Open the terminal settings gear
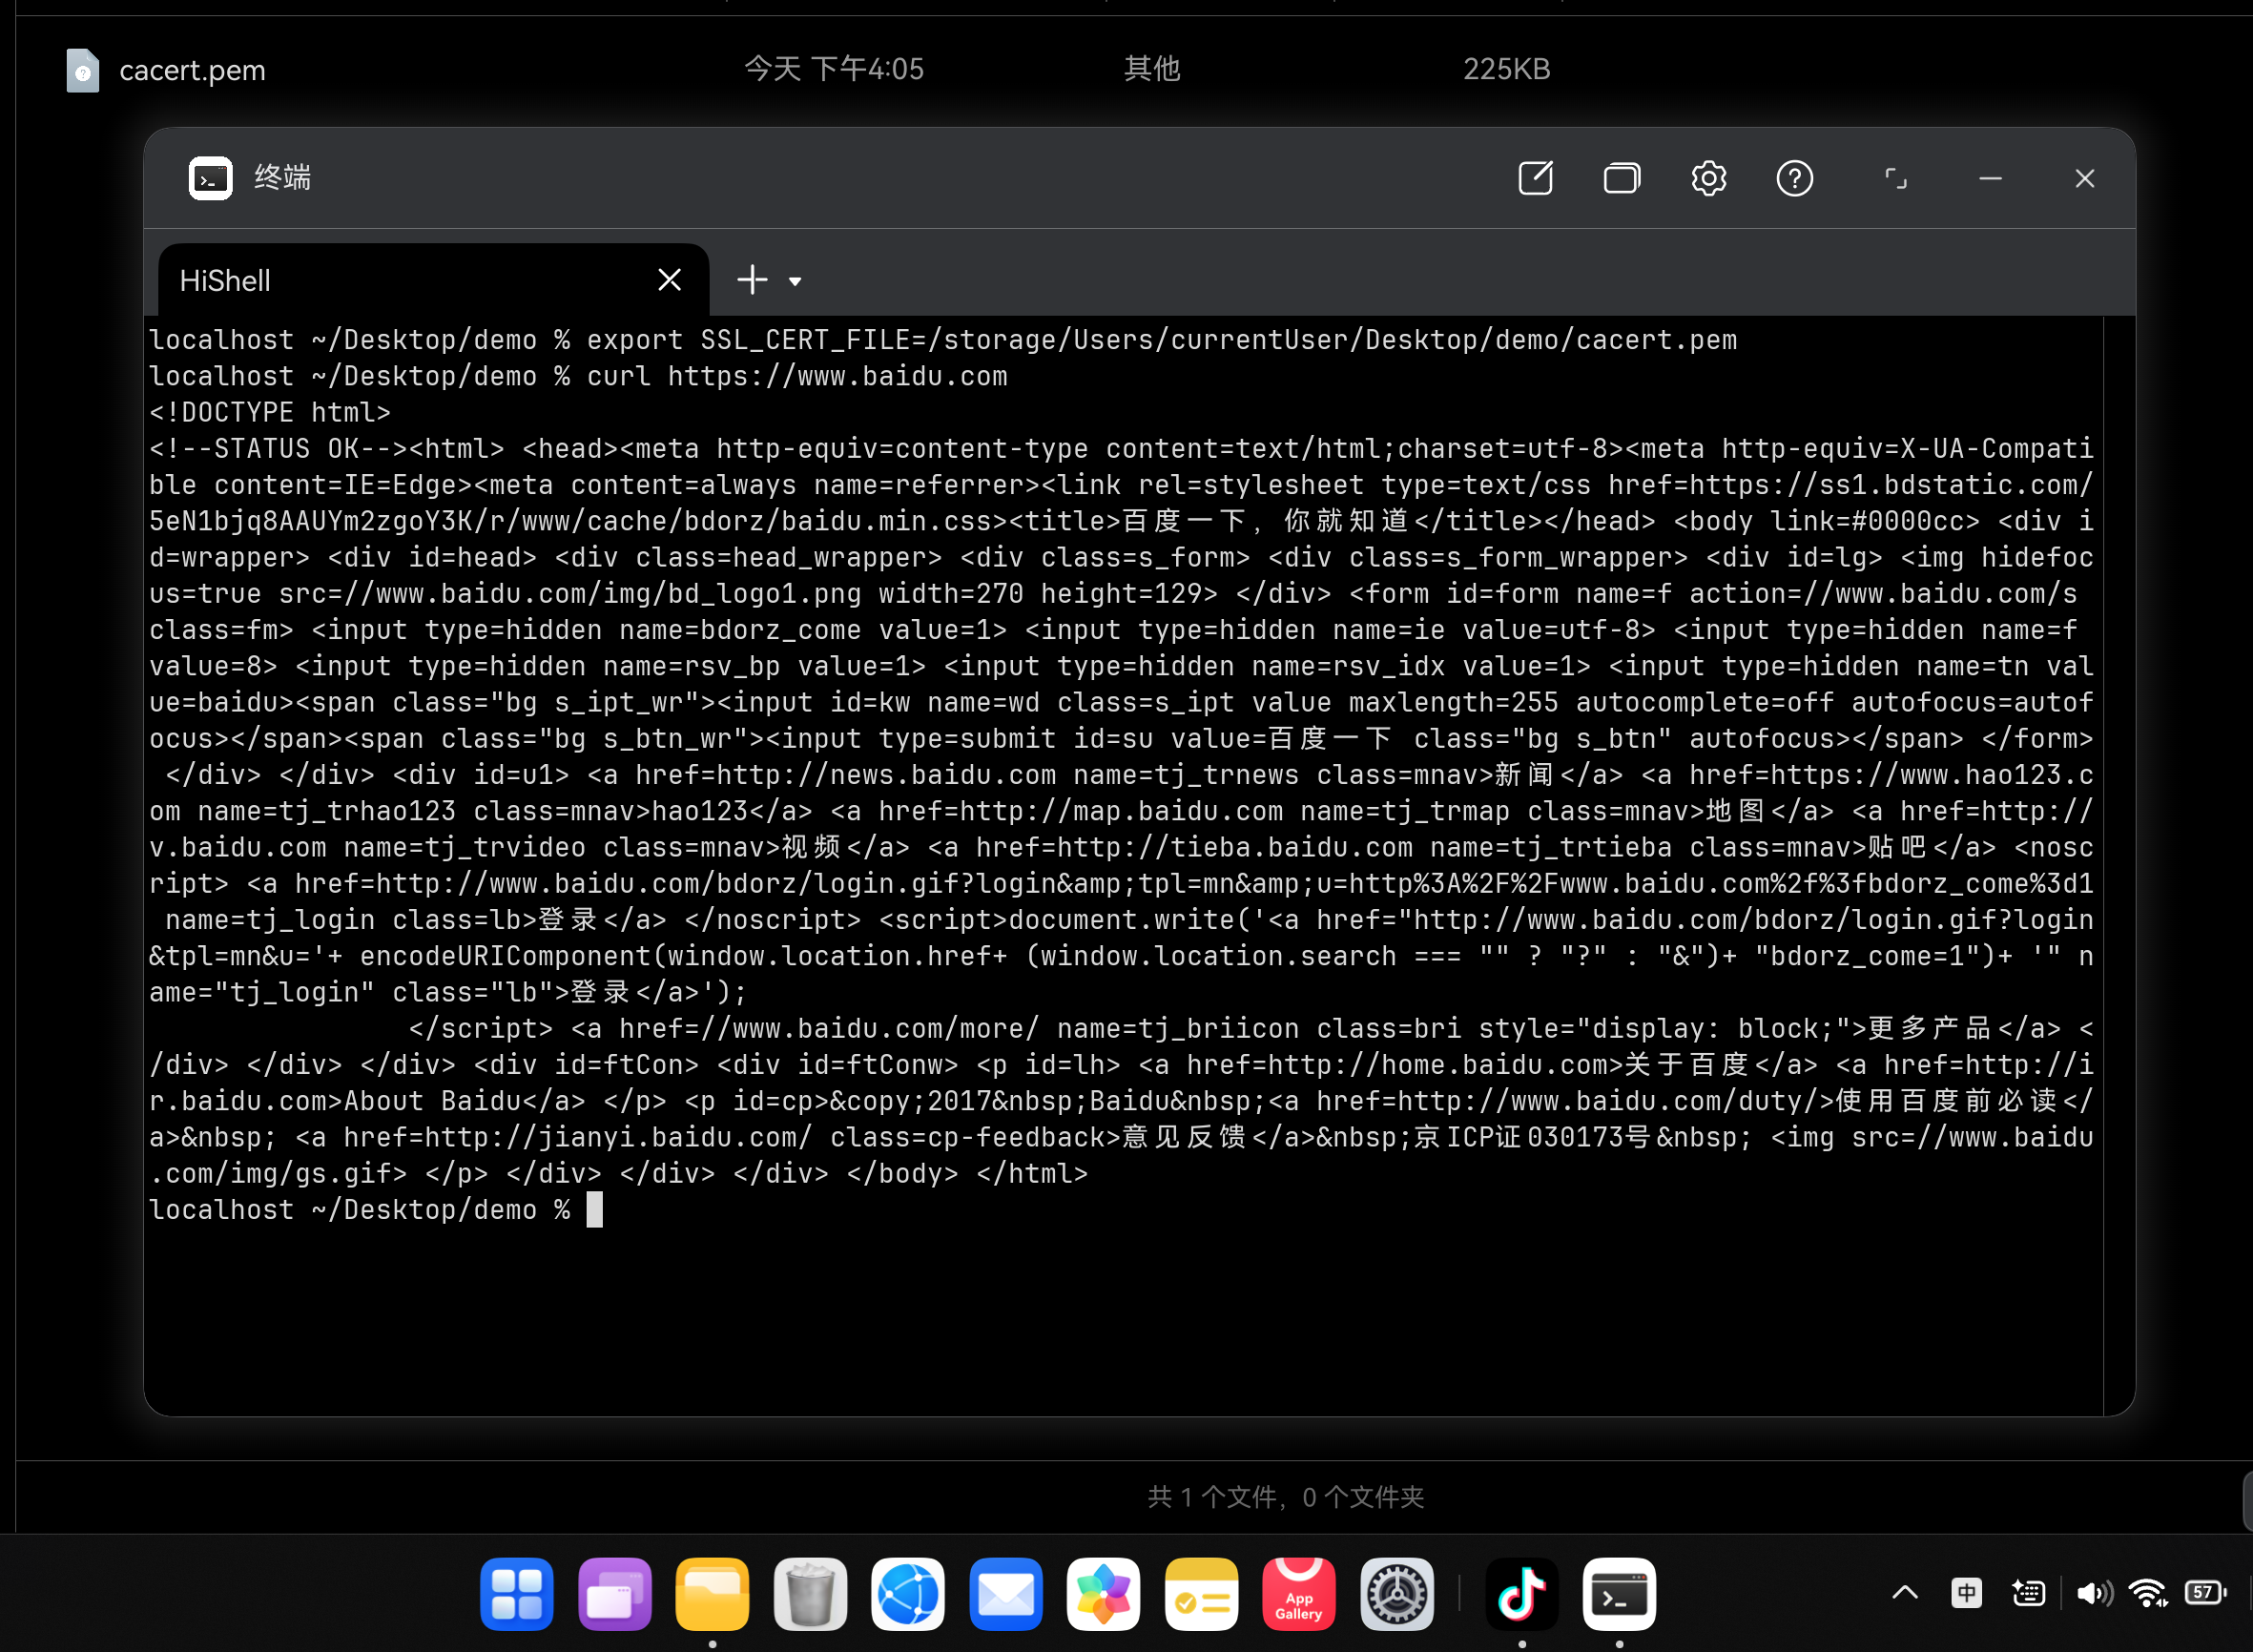2253x1652 pixels. click(x=1708, y=179)
